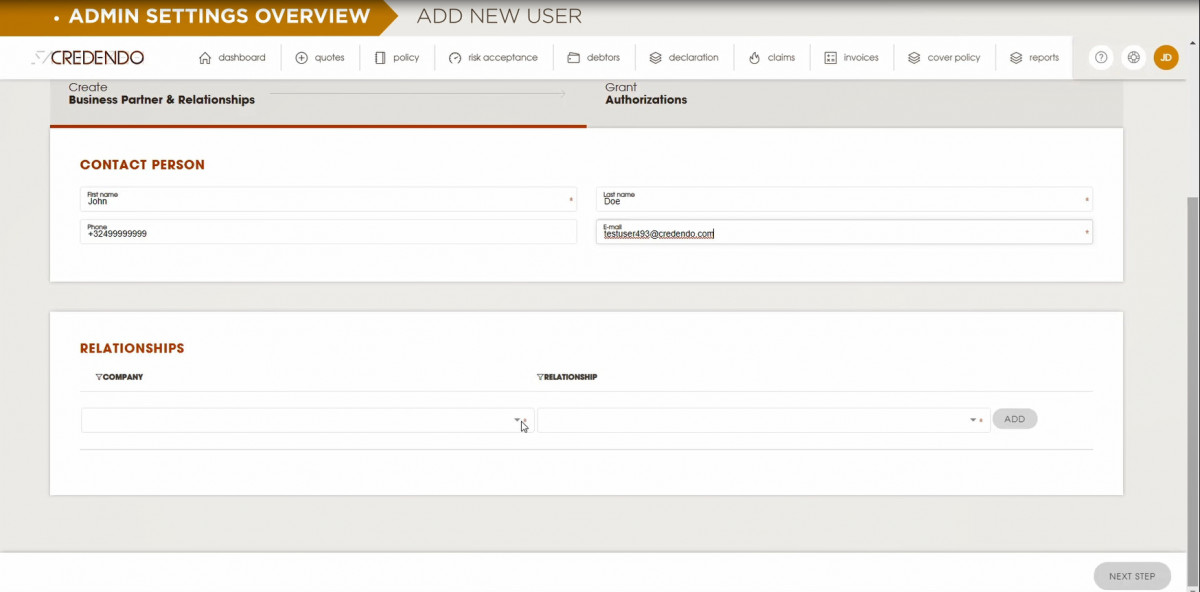Open the settings gear icon
The image size is (1200, 592).
[x=1133, y=58]
